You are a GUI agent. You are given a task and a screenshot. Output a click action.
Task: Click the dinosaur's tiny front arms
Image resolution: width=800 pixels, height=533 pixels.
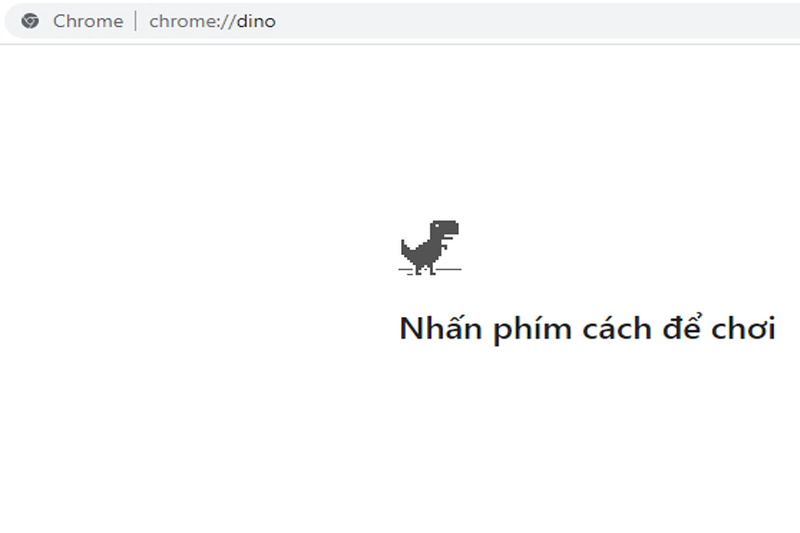click(444, 246)
